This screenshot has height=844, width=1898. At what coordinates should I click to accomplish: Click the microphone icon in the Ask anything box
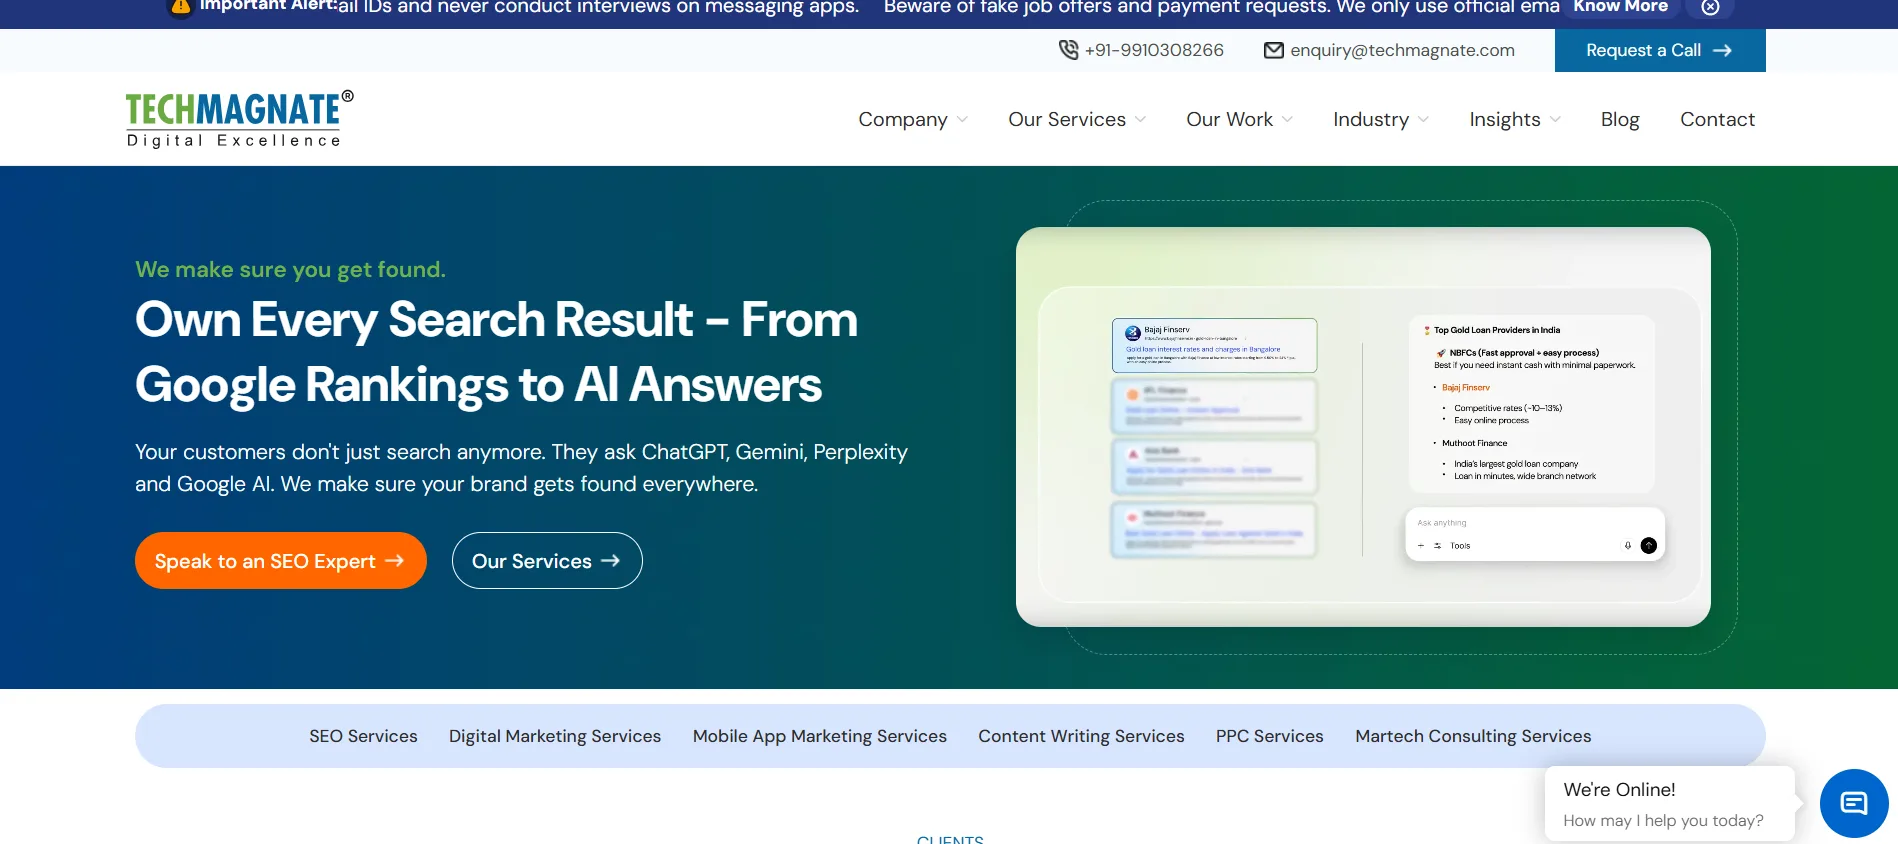click(1628, 545)
